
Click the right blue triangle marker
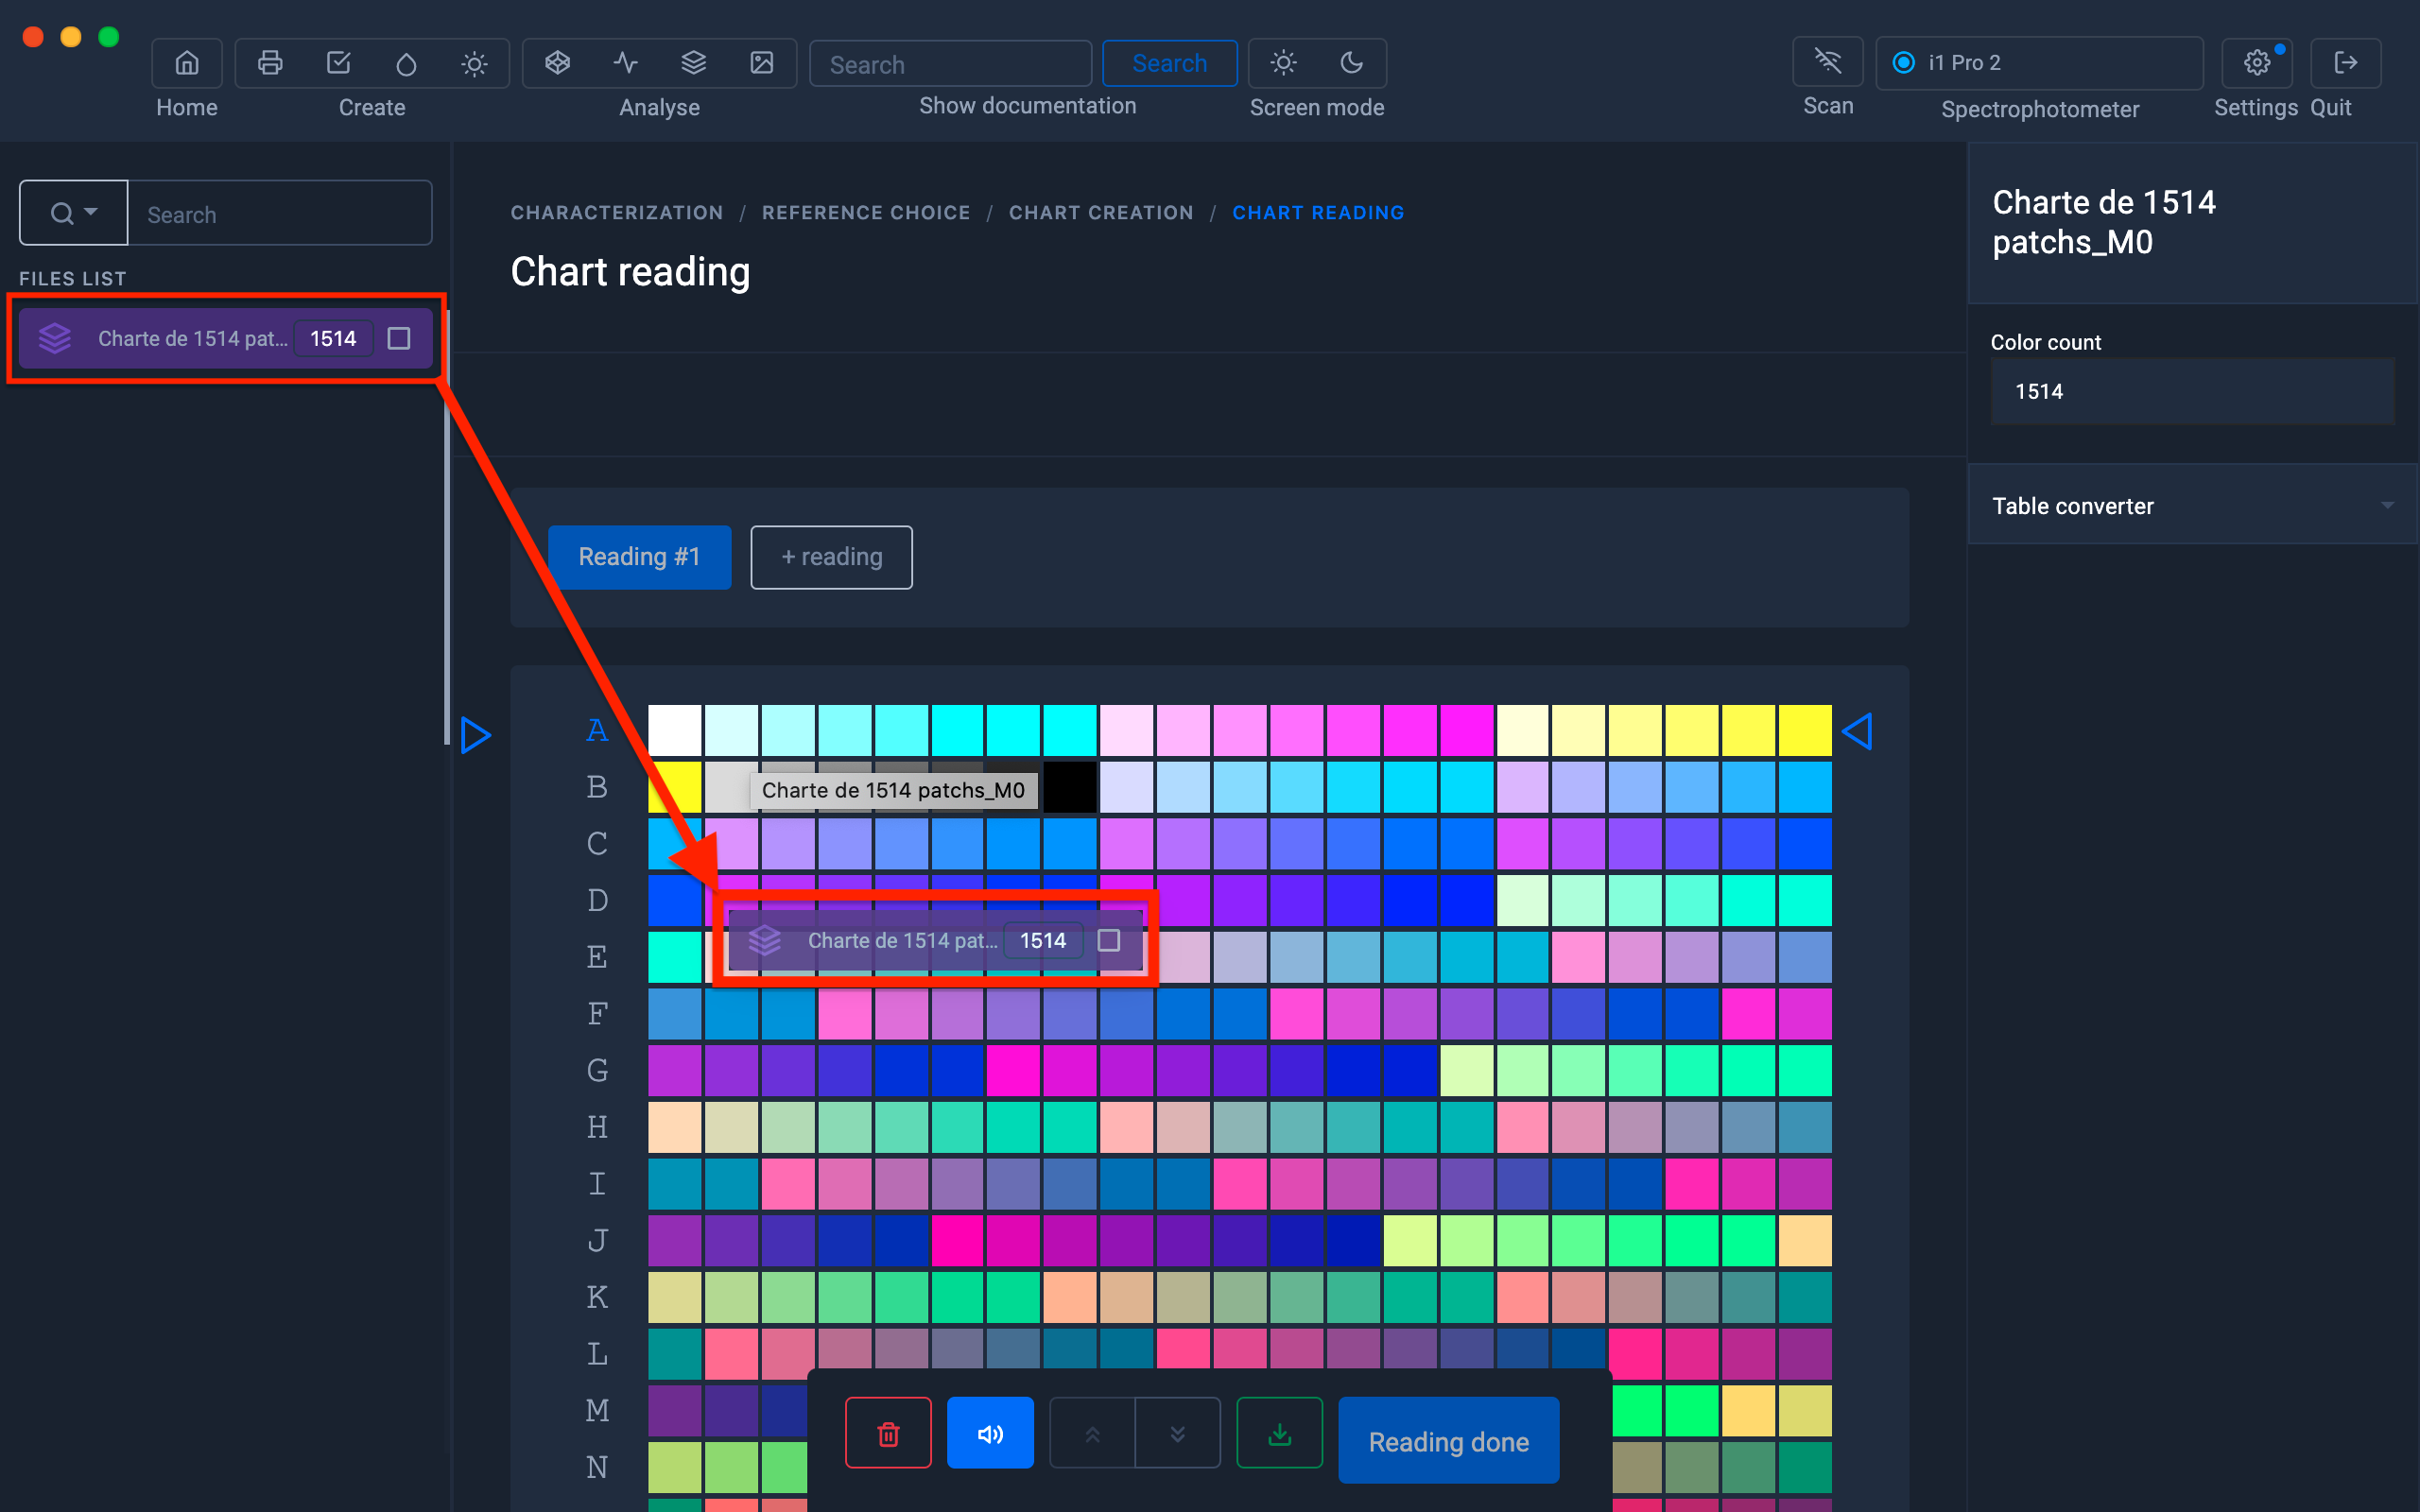(x=1857, y=731)
